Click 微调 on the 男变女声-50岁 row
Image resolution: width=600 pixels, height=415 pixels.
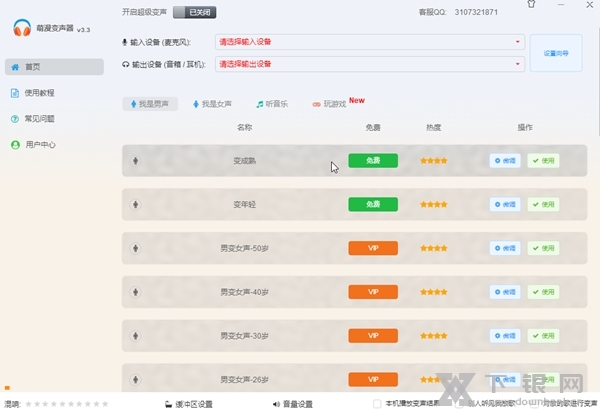pos(505,248)
